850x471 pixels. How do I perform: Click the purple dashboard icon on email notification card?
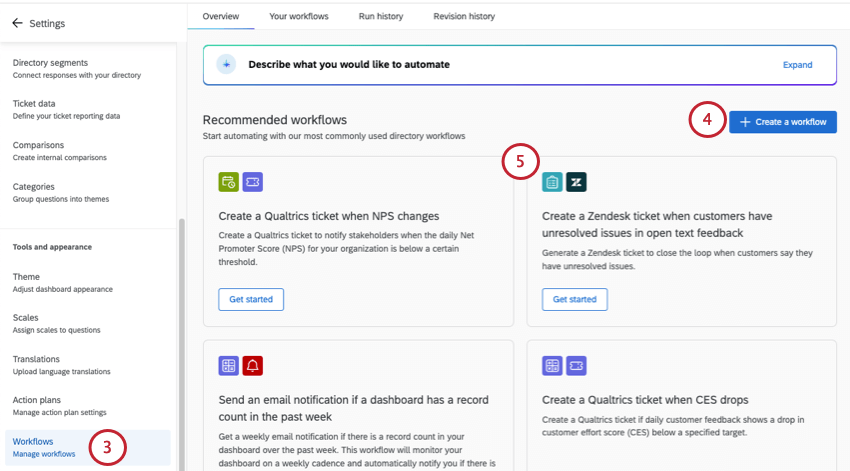point(229,366)
